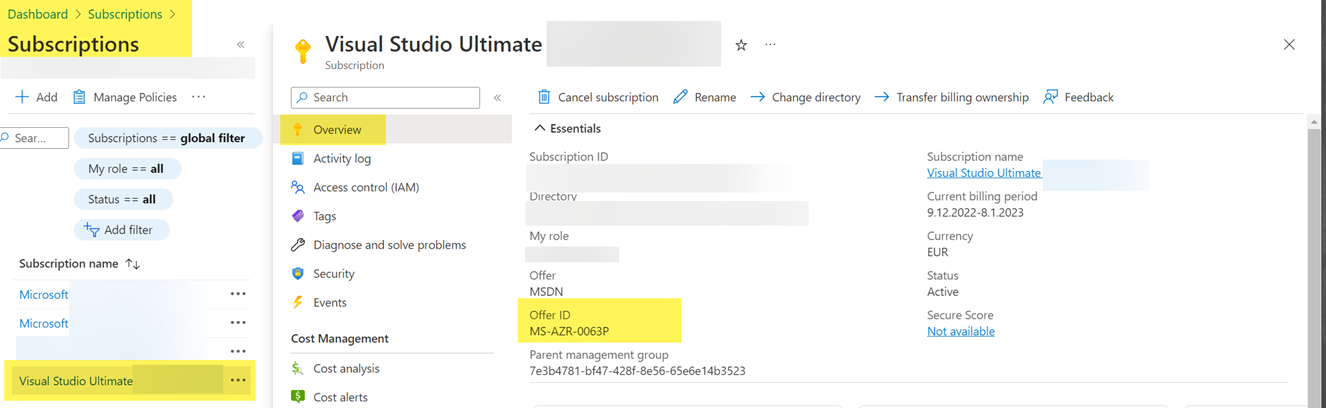Close the subscription blade
The width and height of the screenshot is (1326, 408).
(1289, 45)
